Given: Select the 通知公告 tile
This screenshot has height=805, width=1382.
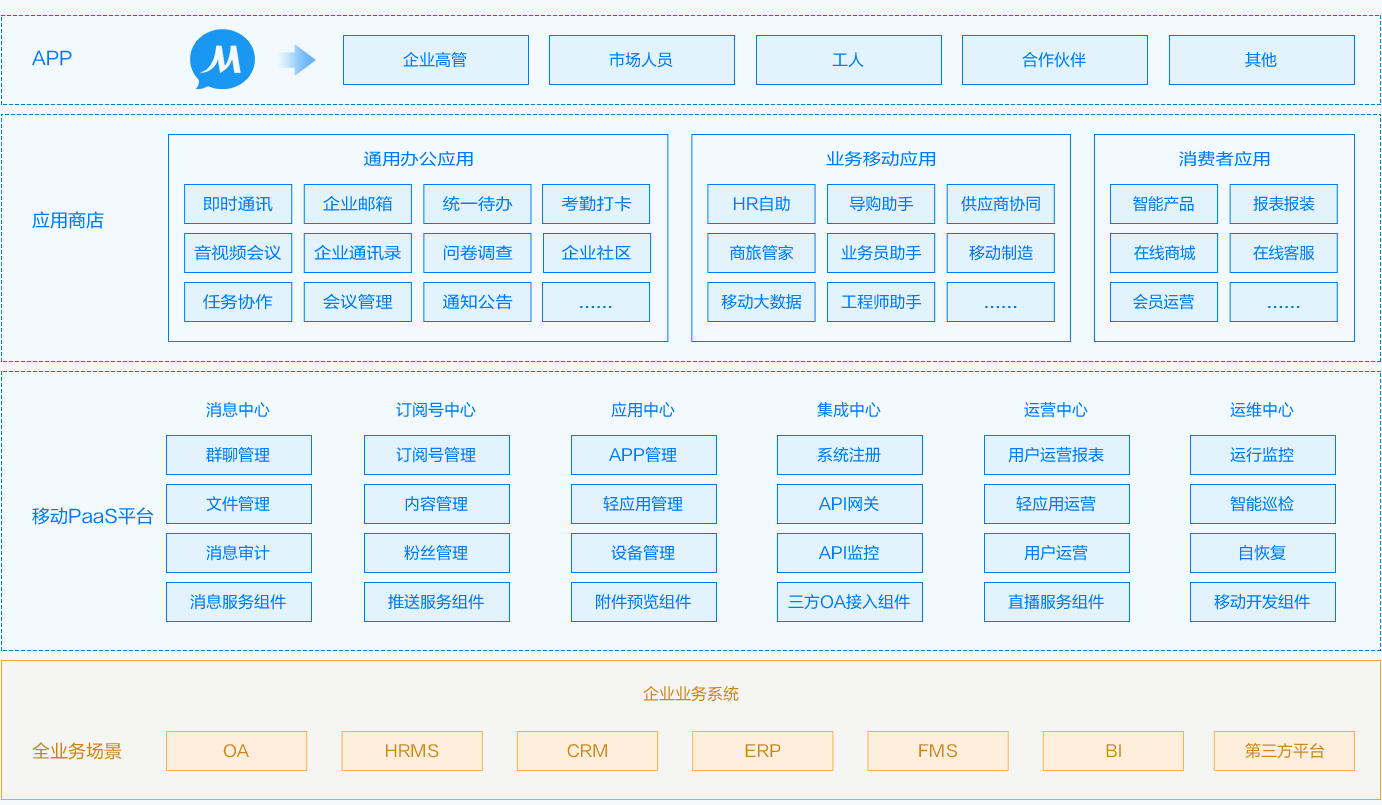Looking at the screenshot, I should [477, 302].
